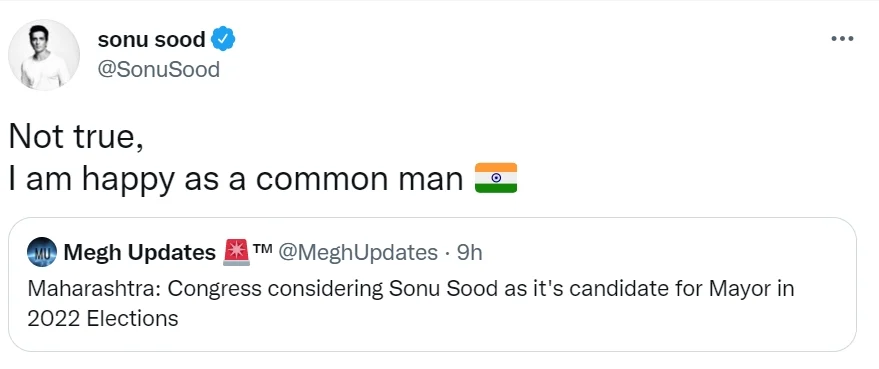The image size is (879, 369).
Task: Open the quoted tweet starting with Maharashtra
Action: 432,284
